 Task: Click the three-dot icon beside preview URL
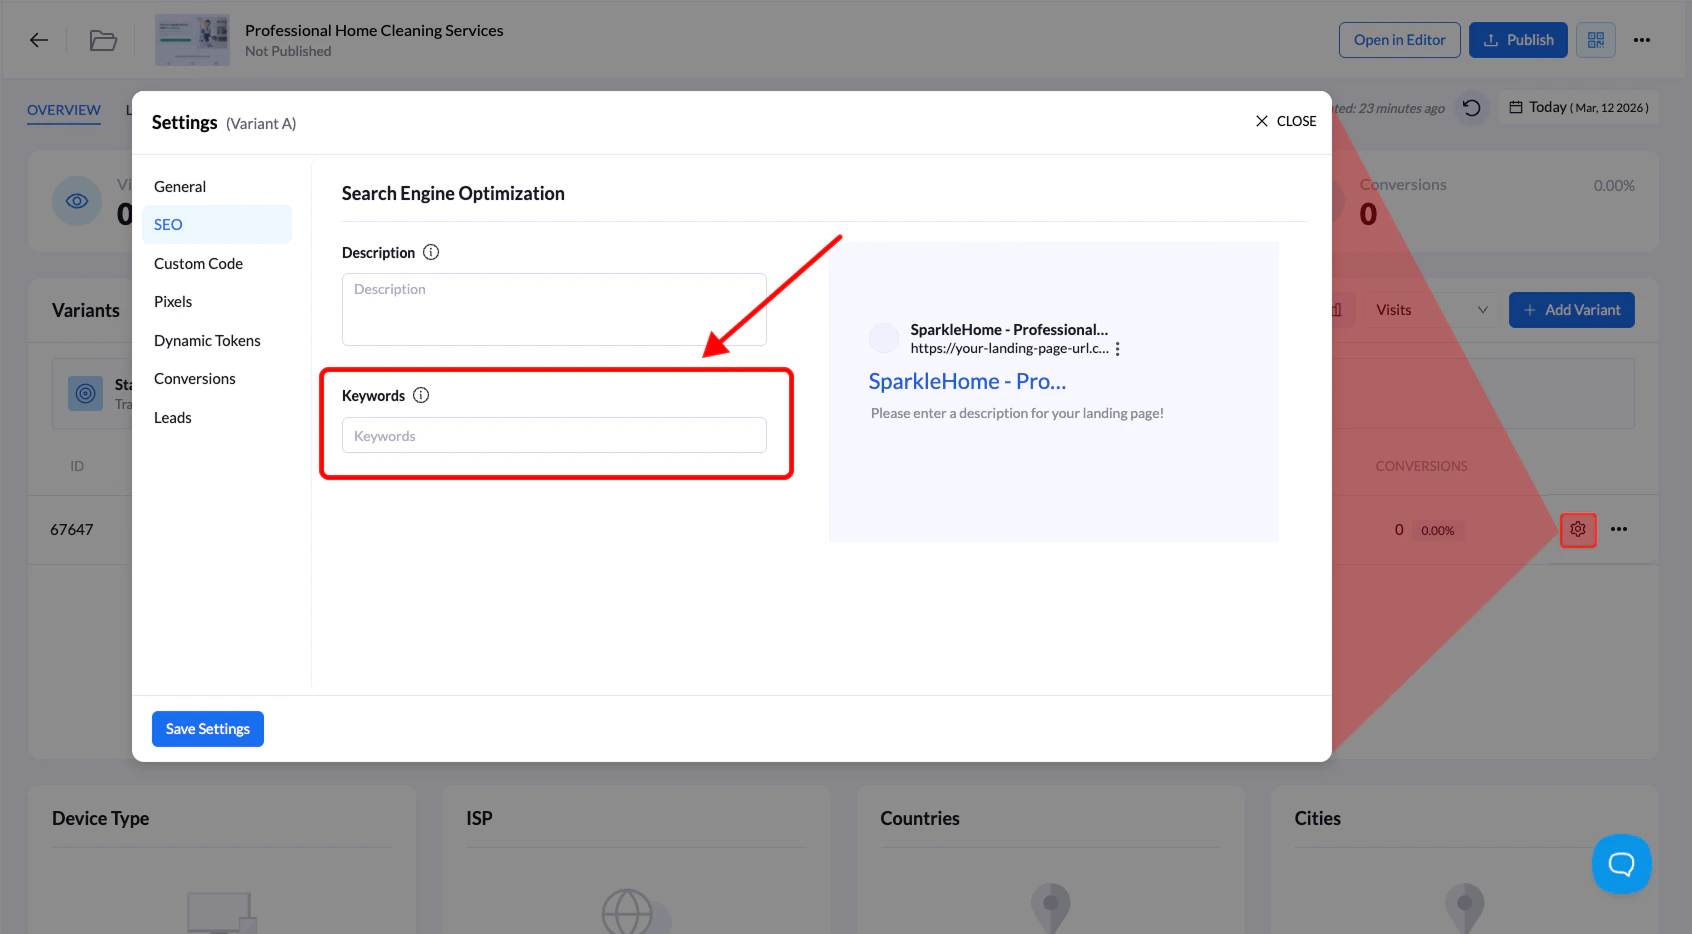pos(1117,349)
